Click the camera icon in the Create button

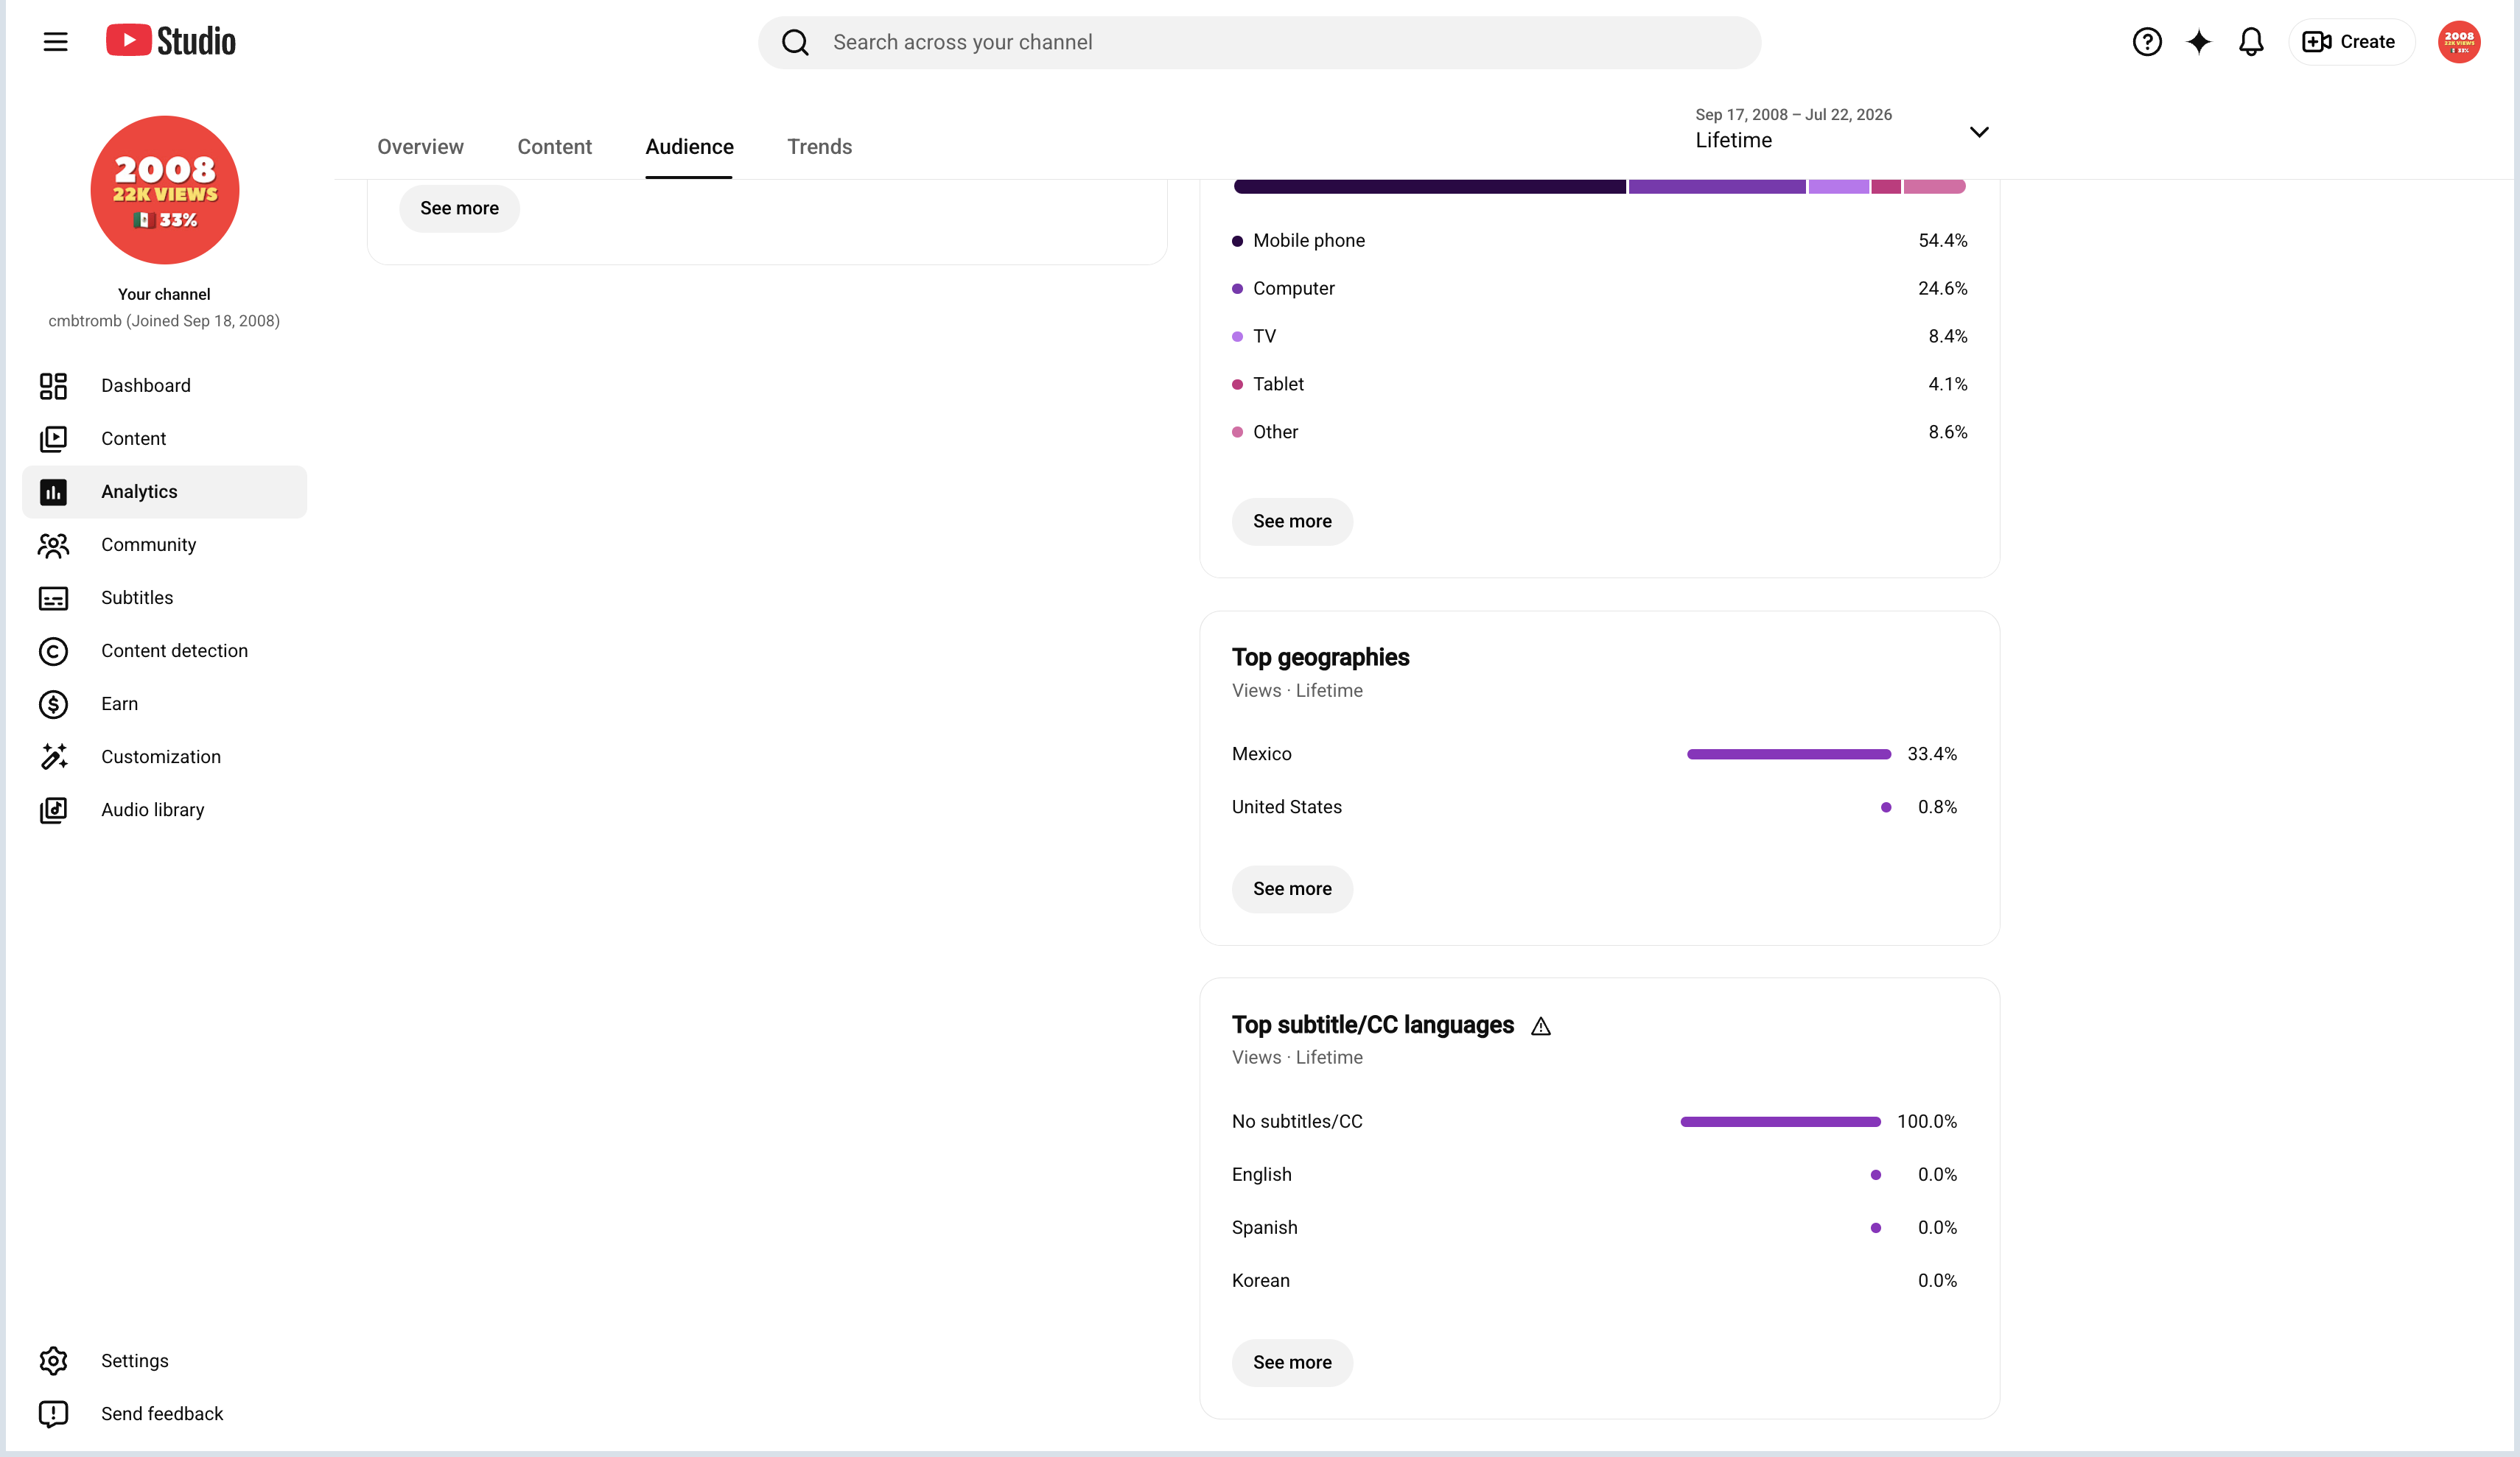(x=2317, y=42)
